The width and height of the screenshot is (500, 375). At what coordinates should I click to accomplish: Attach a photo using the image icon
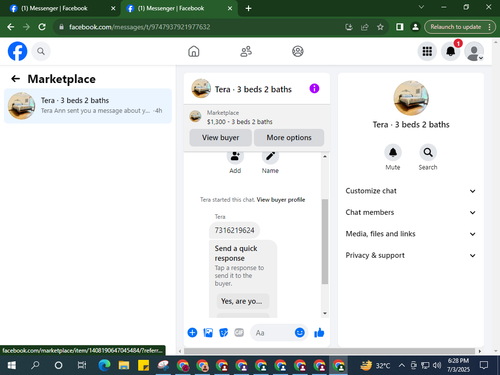pyautogui.click(x=208, y=332)
